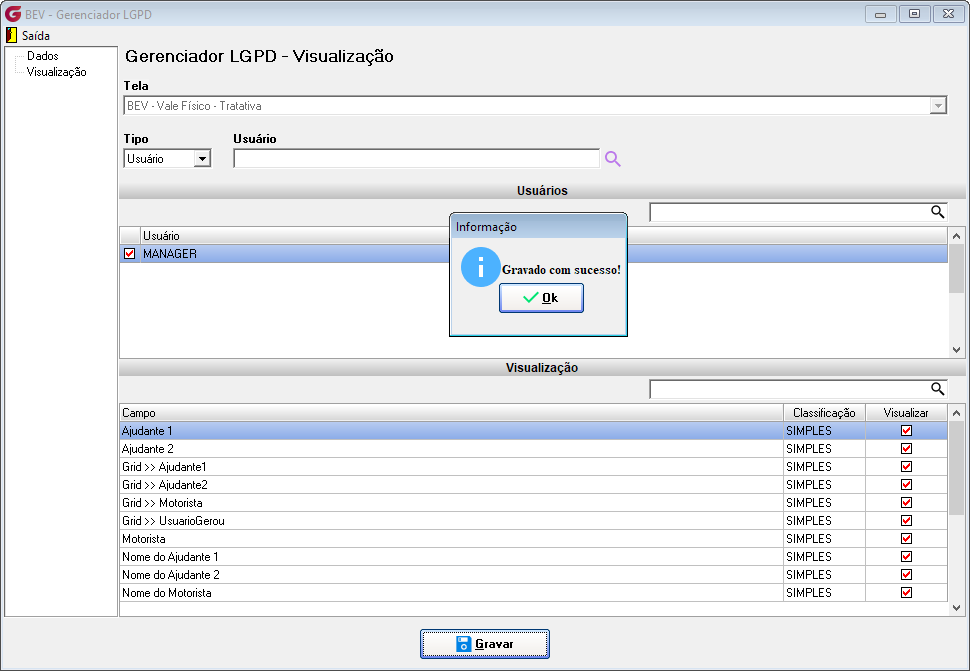Toggle Visualizar for Ajudante 1
Image resolution: width=970 pixels, height=671 pixels.
(906, 430)
